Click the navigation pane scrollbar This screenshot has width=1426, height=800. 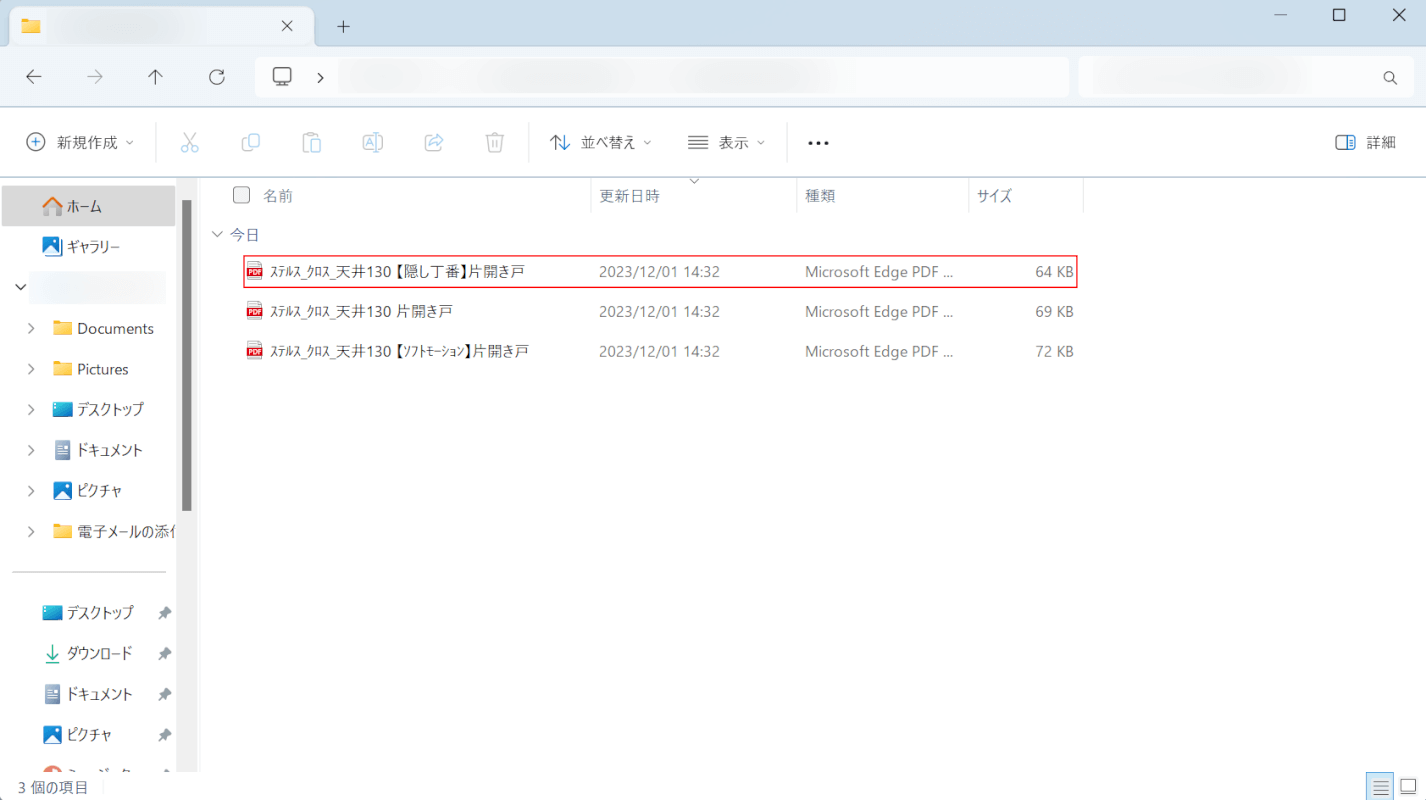(186, 355)
